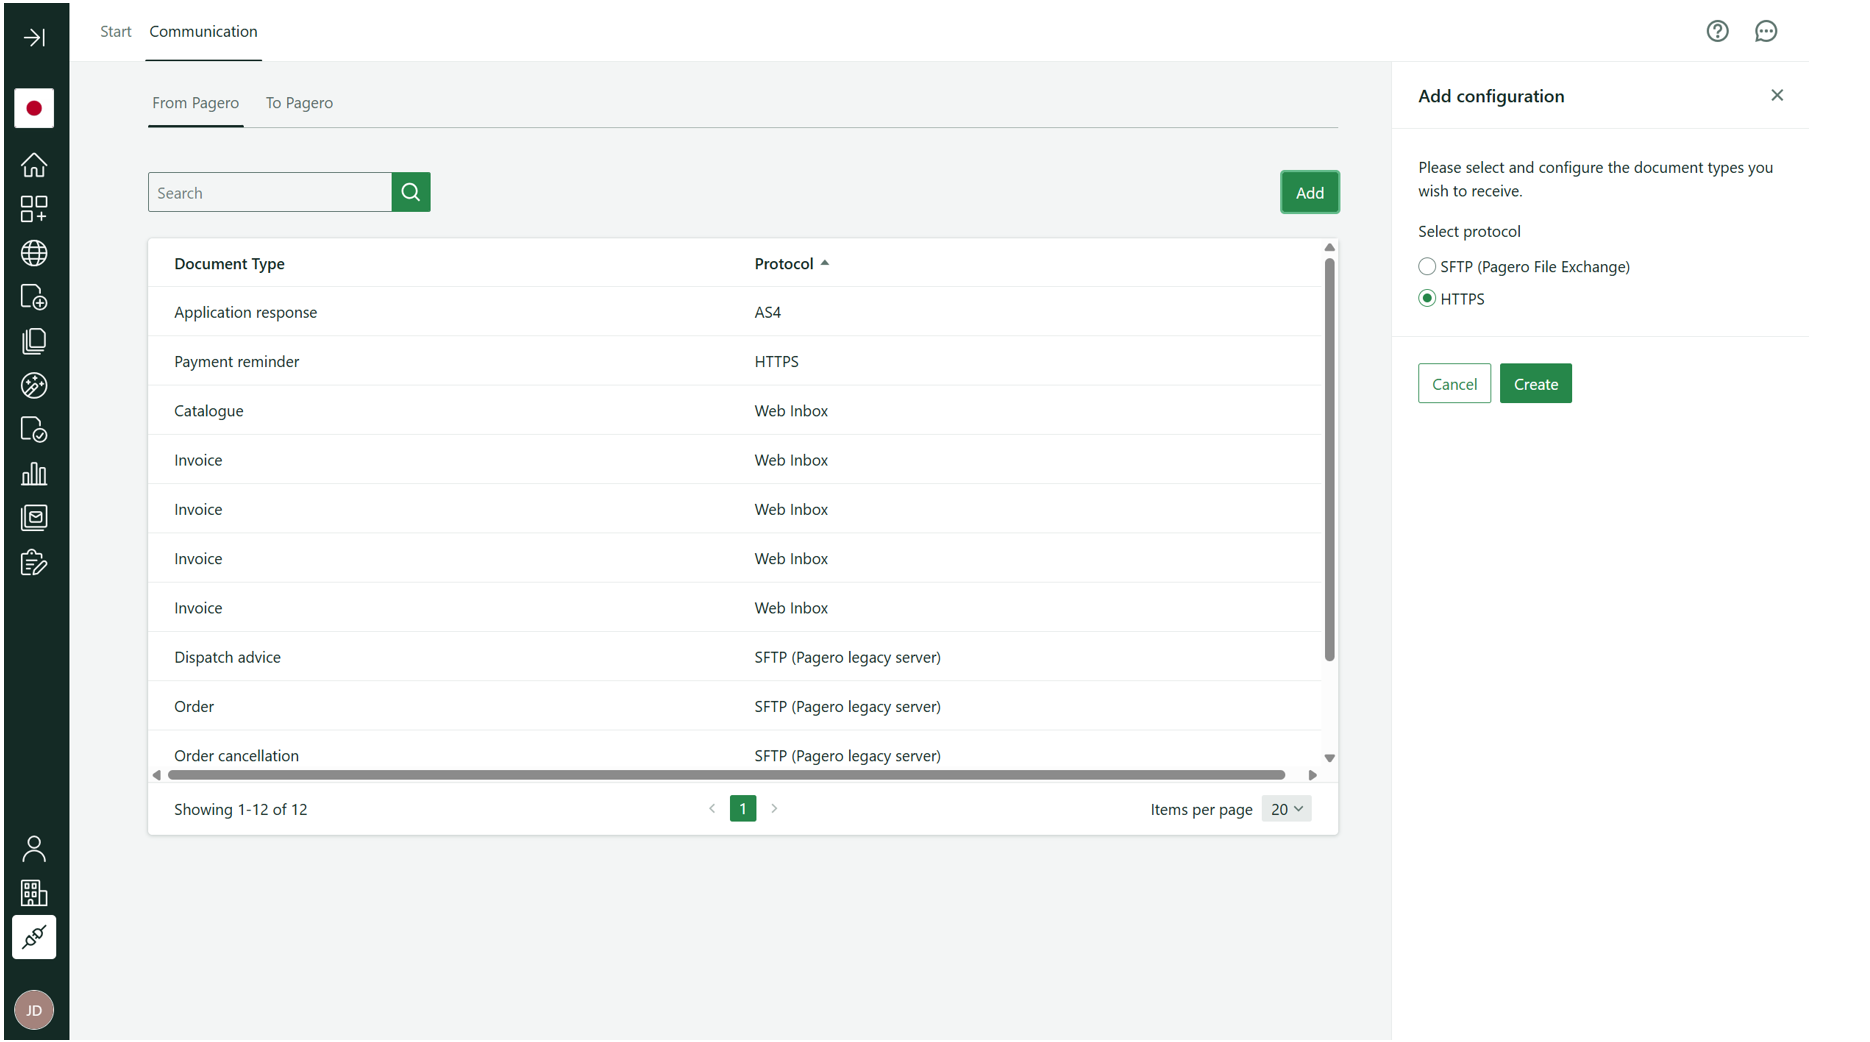Click the horizontal table scrollbar

[x=726, y=775]
